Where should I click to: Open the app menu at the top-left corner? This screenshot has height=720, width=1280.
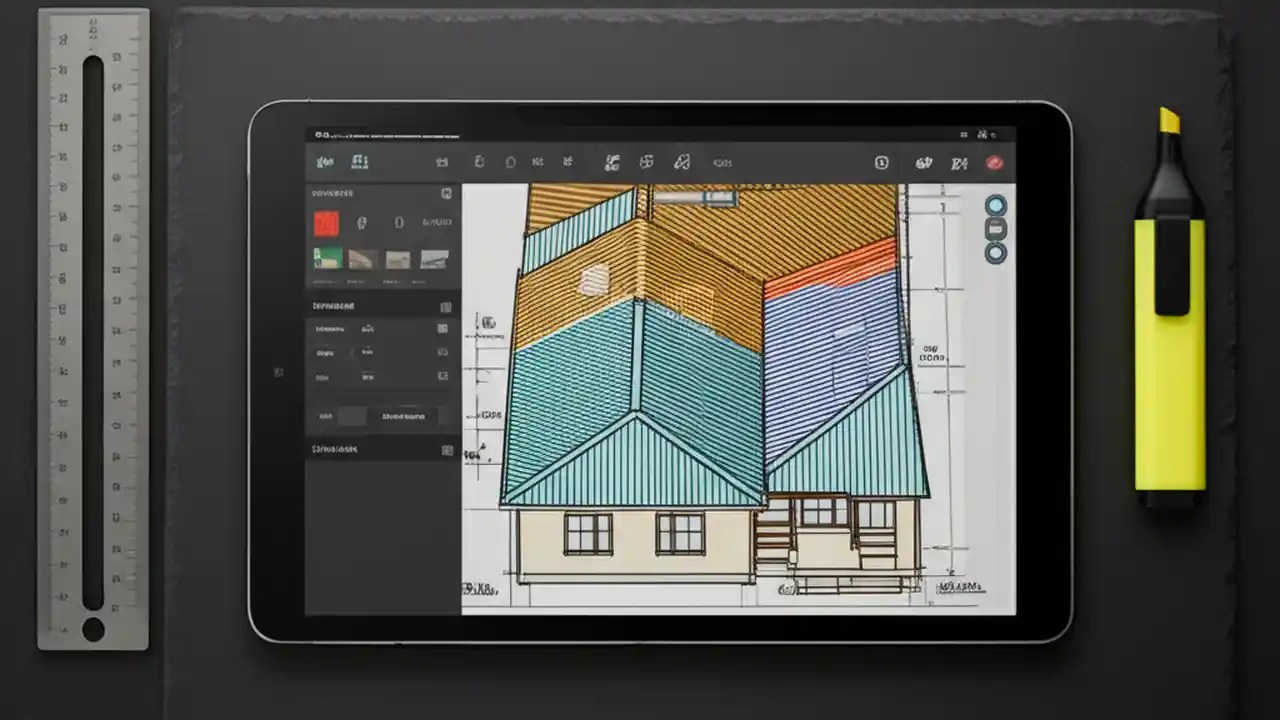(x=320, y=133)
